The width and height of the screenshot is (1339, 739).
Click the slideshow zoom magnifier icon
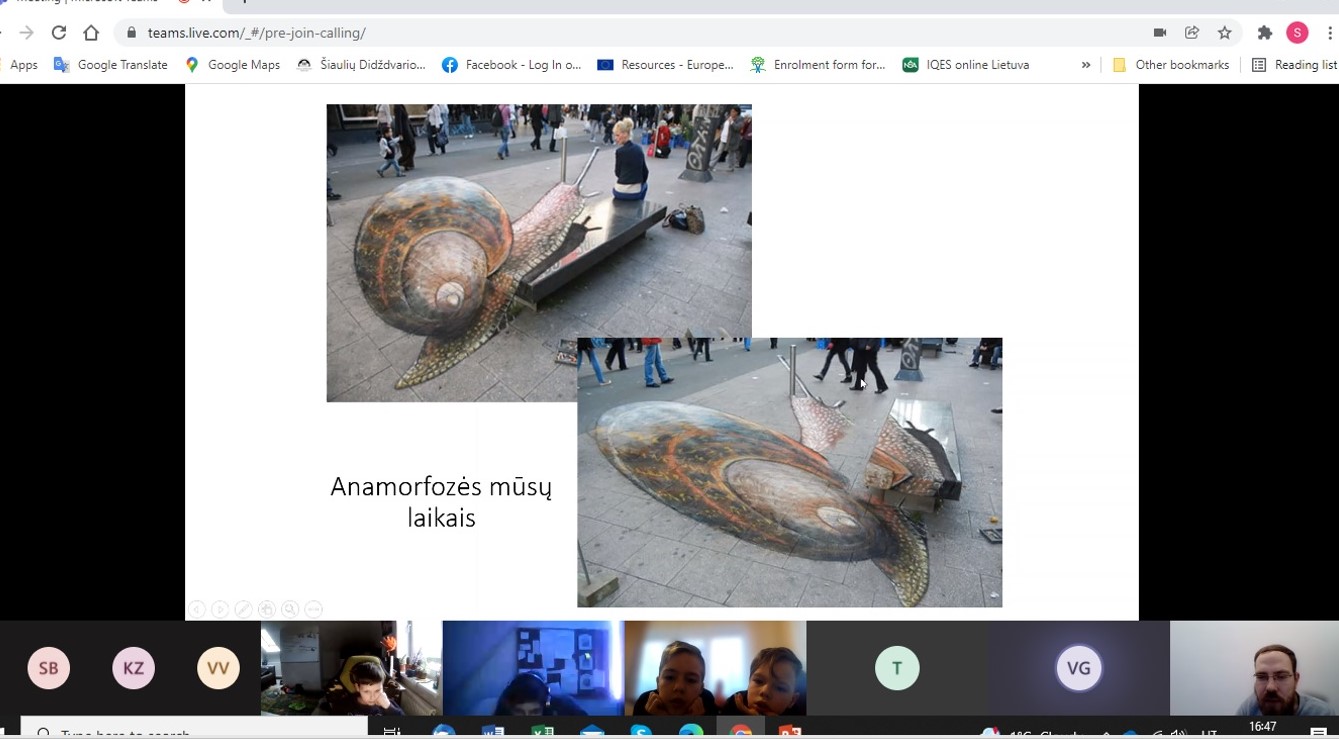coord(290,609)
